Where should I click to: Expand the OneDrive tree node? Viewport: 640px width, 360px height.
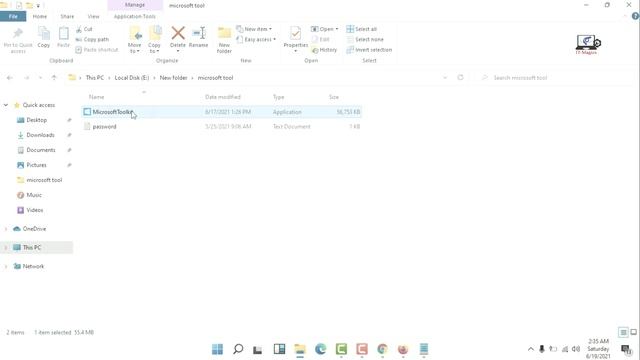[6, 229]
